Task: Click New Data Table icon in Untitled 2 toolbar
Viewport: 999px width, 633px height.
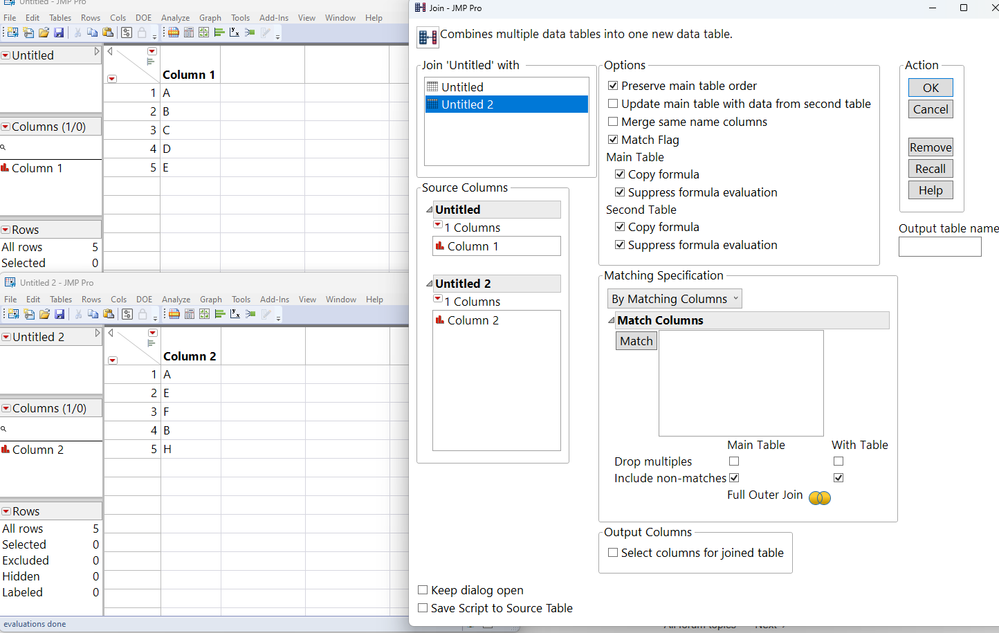Action: click(x=13, y=314)
